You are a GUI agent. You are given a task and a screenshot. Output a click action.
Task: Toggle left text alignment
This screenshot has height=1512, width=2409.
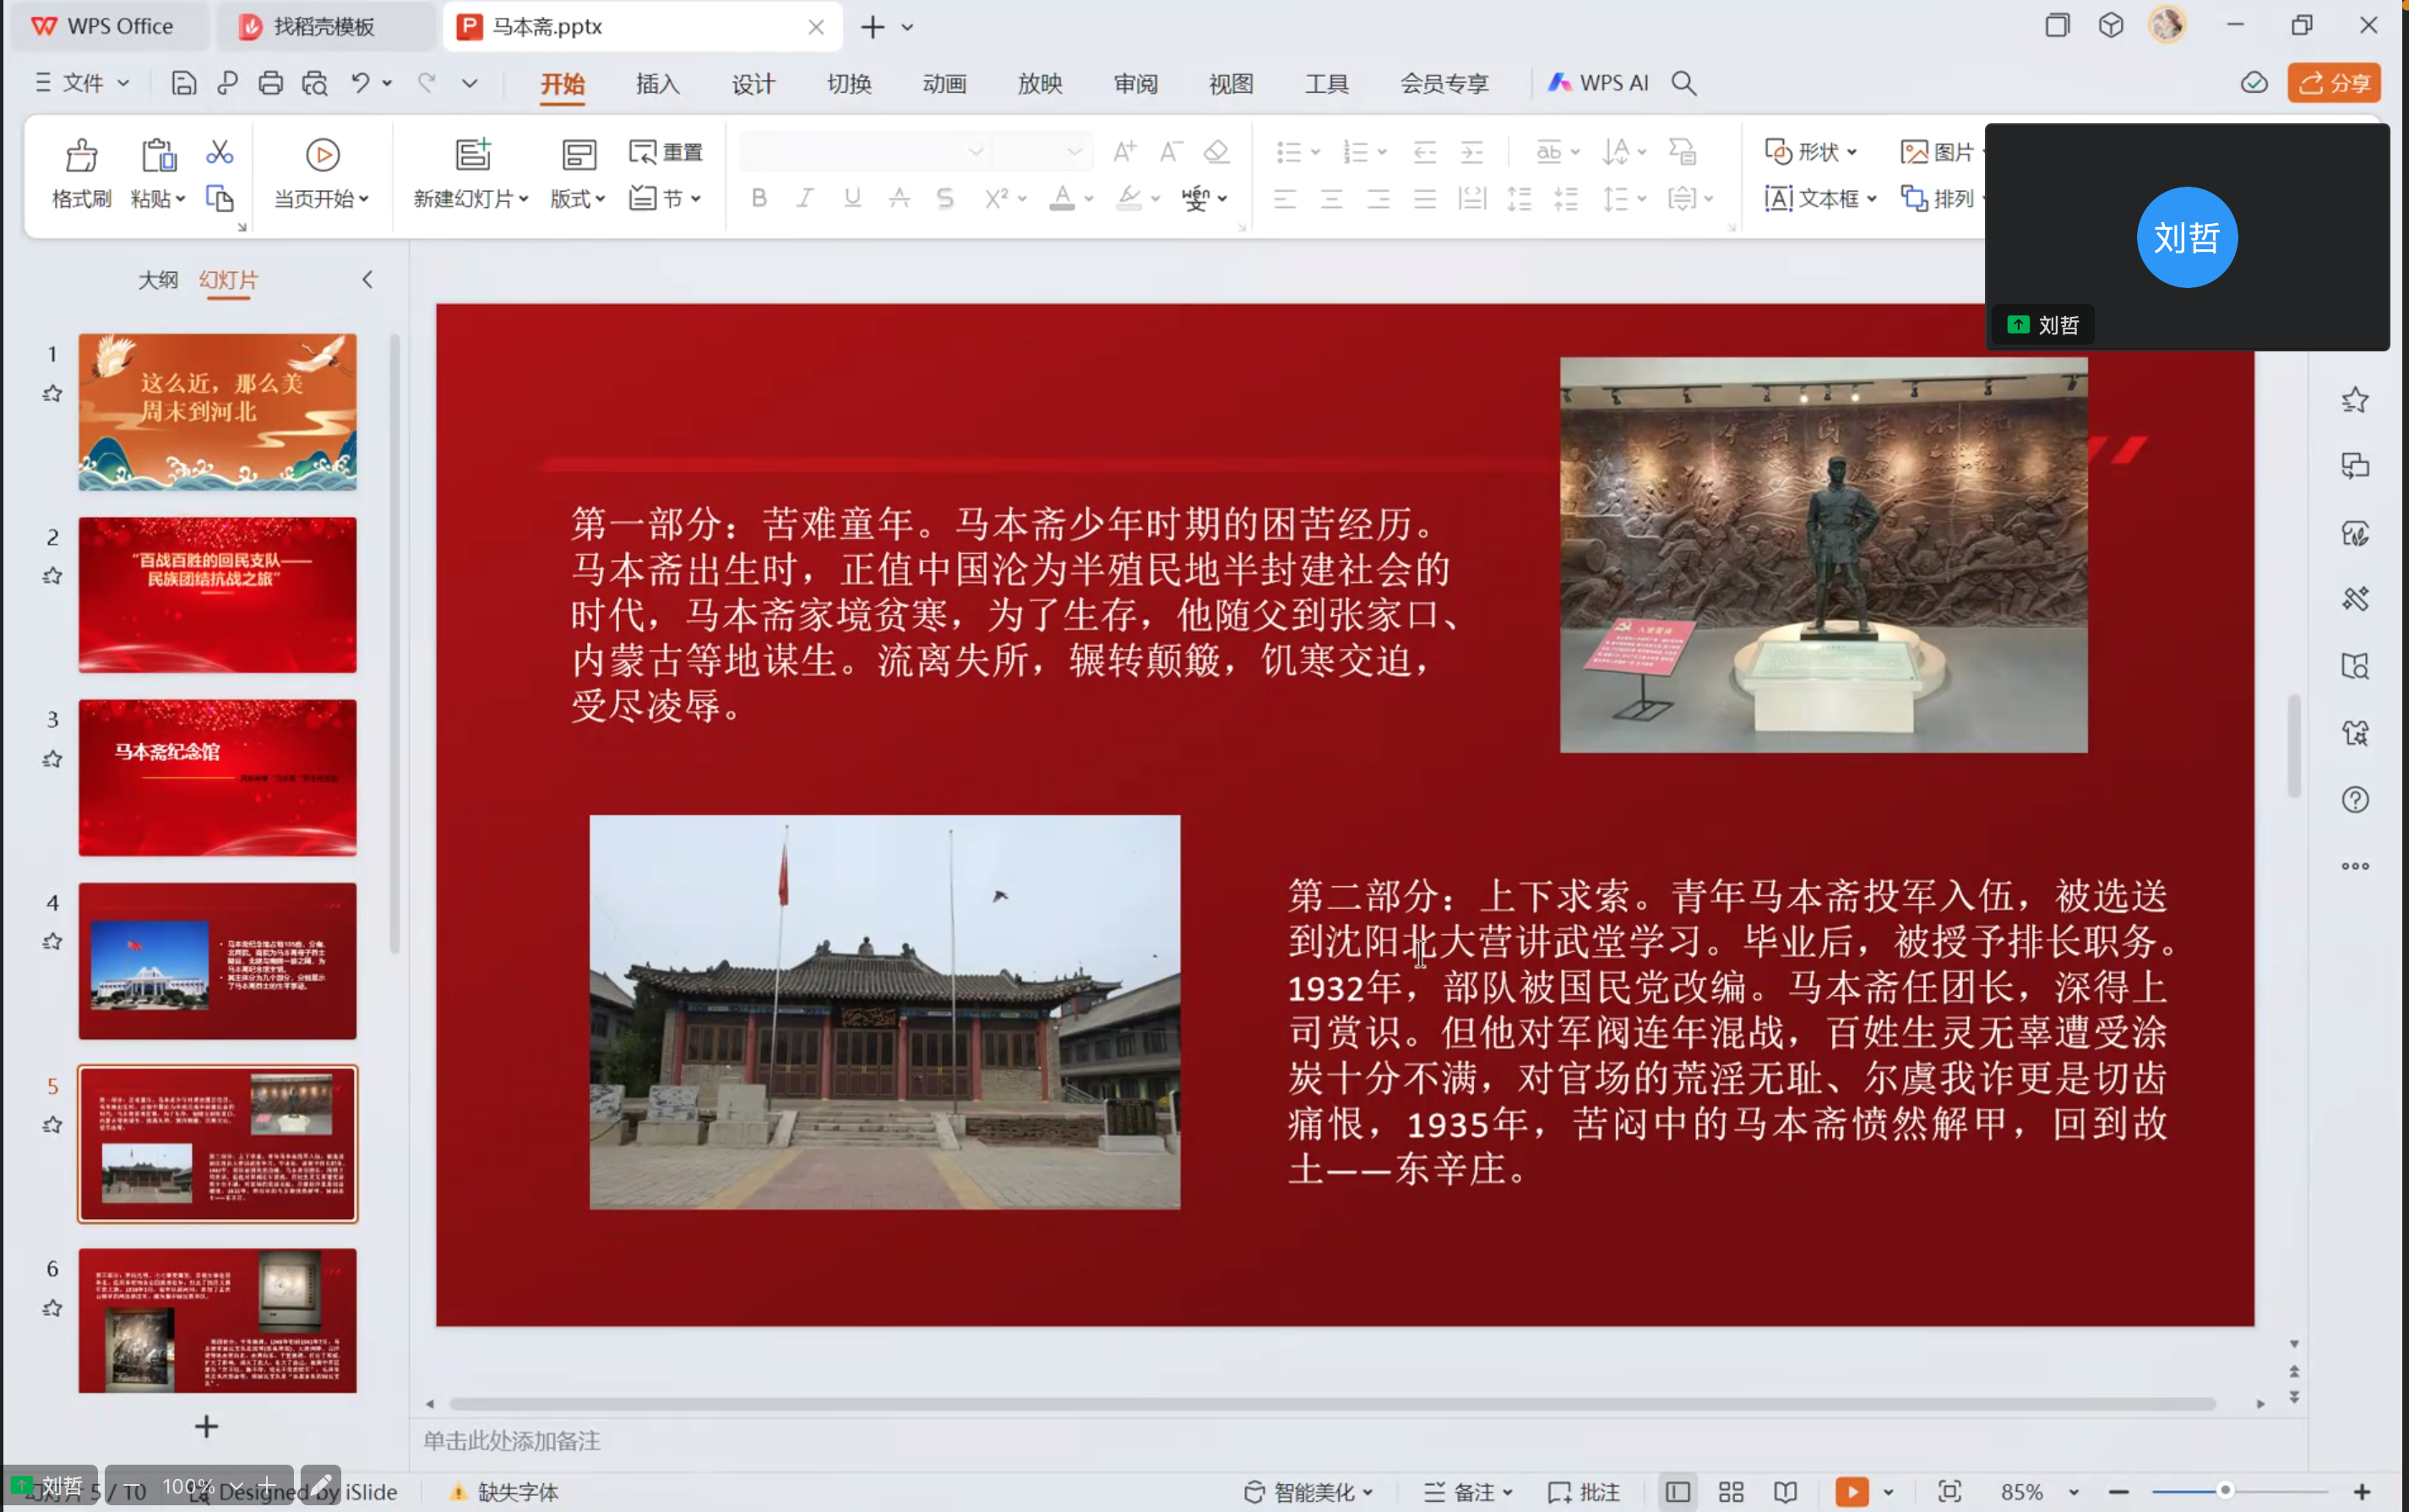[x=1285, y=198]
